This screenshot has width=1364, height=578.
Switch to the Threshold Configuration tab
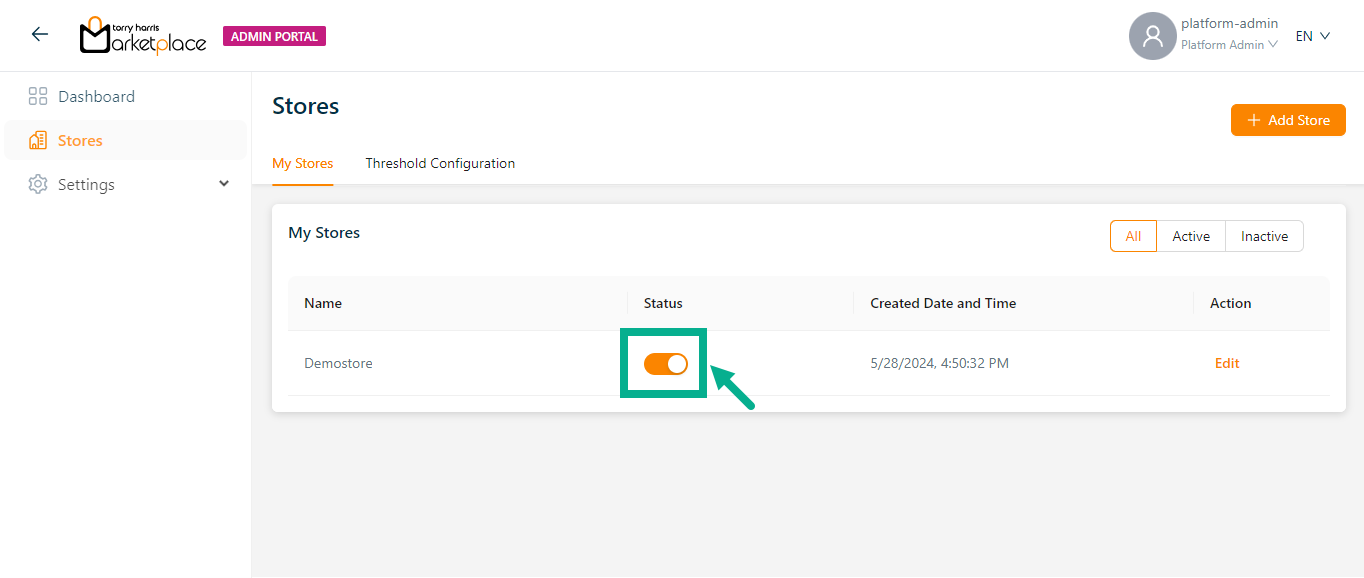[x=440, y=163]
